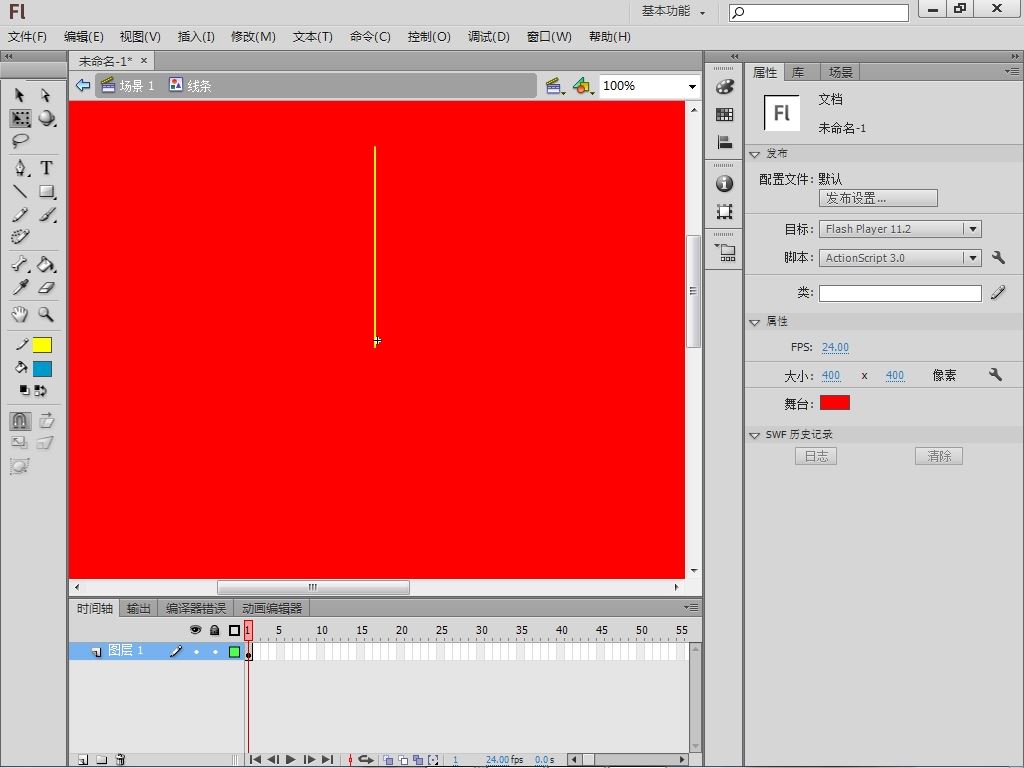Click 场景 1 in the breadcrumb
1024x768 pixels.
[x=128, y=86]
